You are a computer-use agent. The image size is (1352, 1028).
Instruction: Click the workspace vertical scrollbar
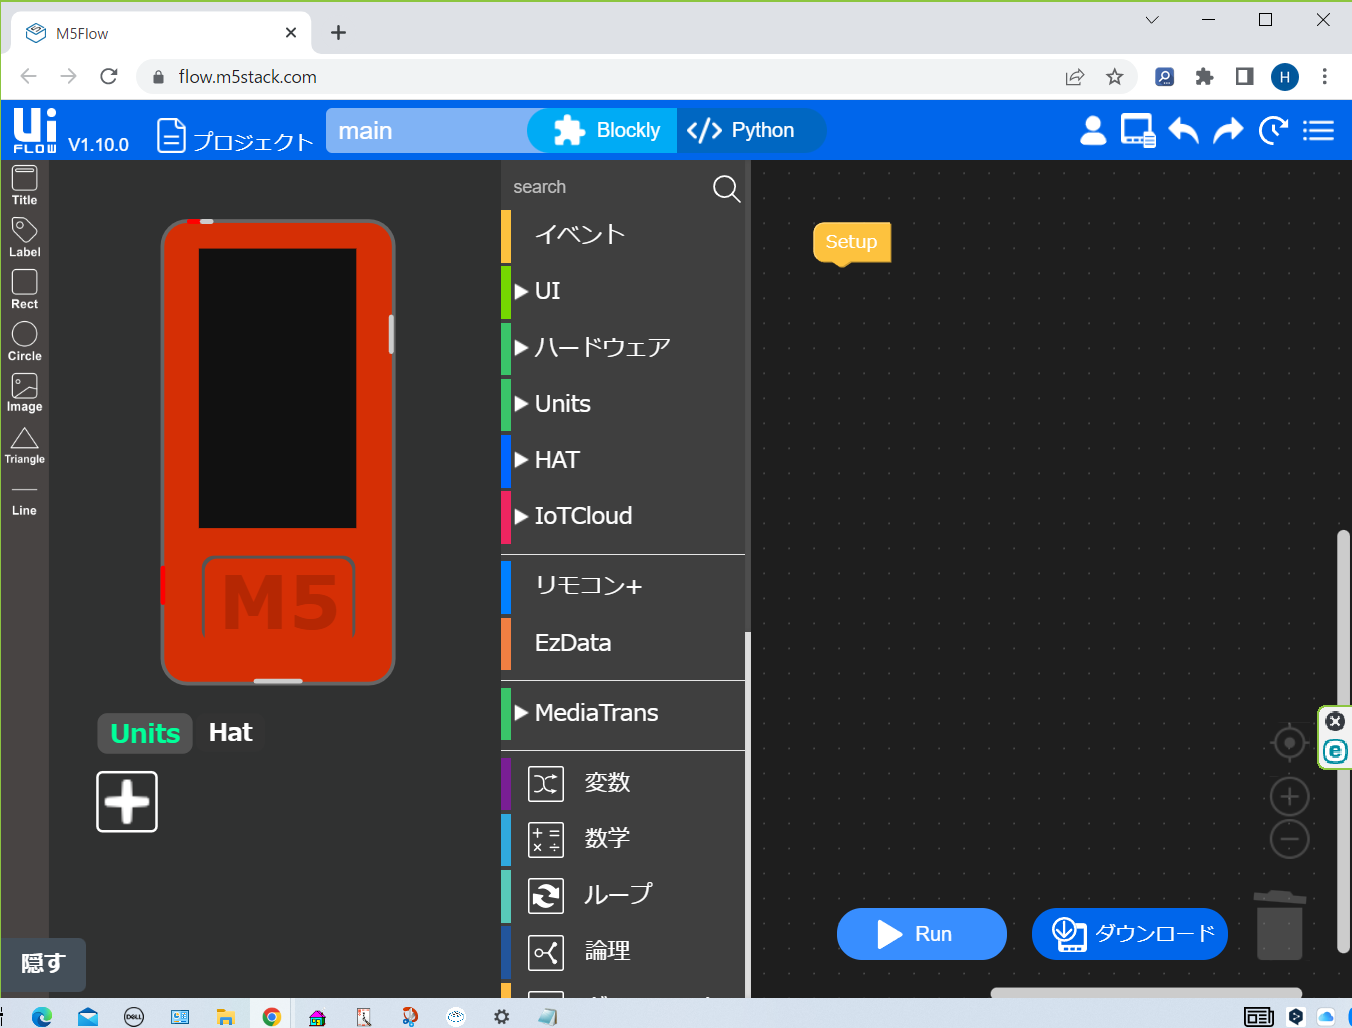(x=1343, y=742)
